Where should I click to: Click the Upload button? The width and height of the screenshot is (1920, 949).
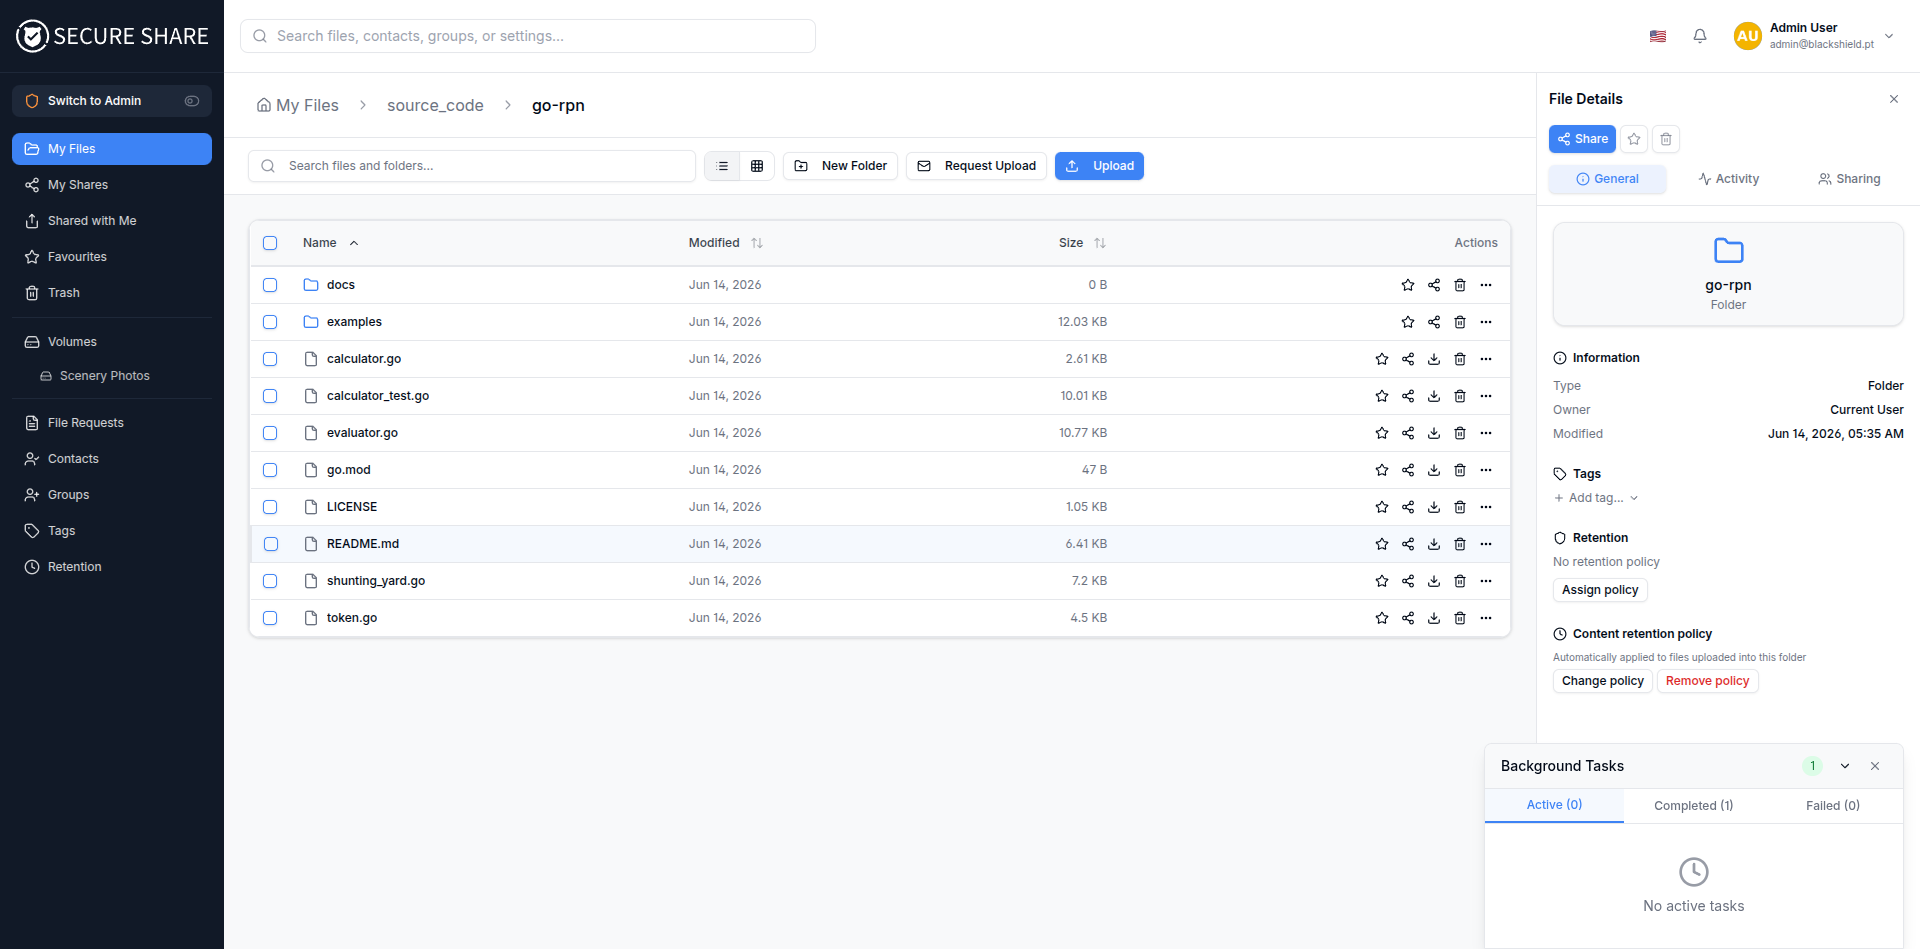[1099, 166]
